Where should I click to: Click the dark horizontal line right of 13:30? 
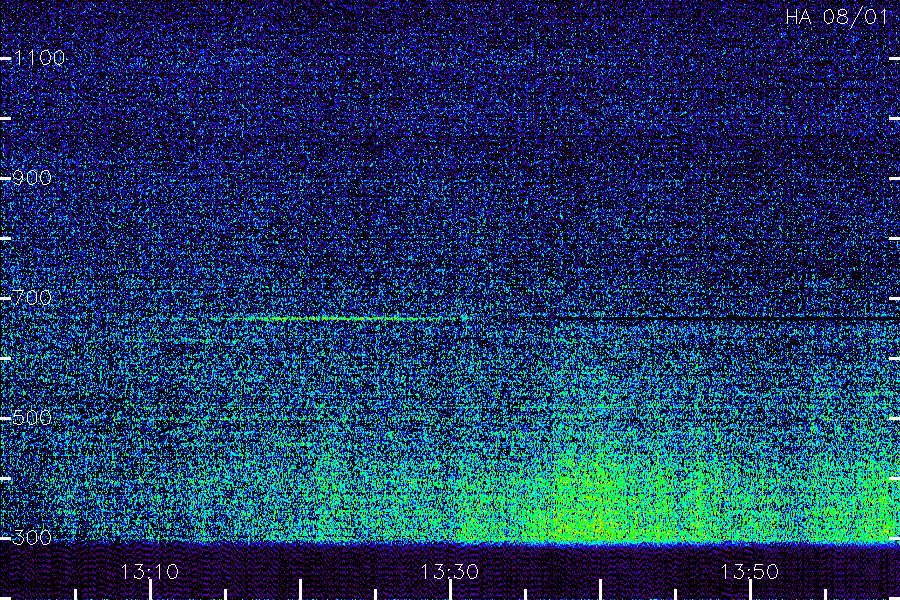pos(726,318)
